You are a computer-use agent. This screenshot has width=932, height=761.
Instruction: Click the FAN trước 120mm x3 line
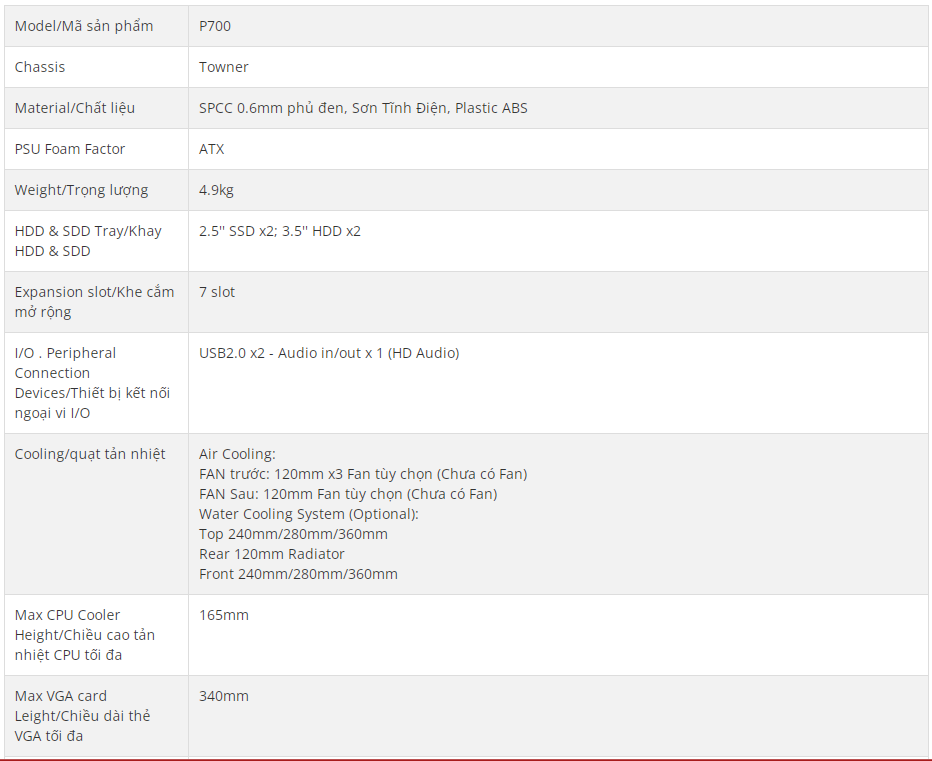(x=363, y=474)
